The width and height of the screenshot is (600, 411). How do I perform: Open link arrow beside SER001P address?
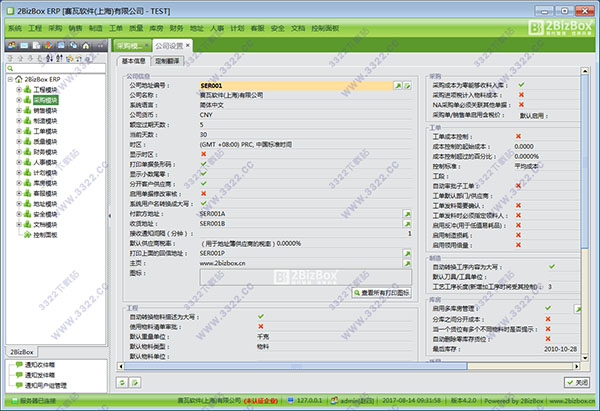[x=408, y=253]
